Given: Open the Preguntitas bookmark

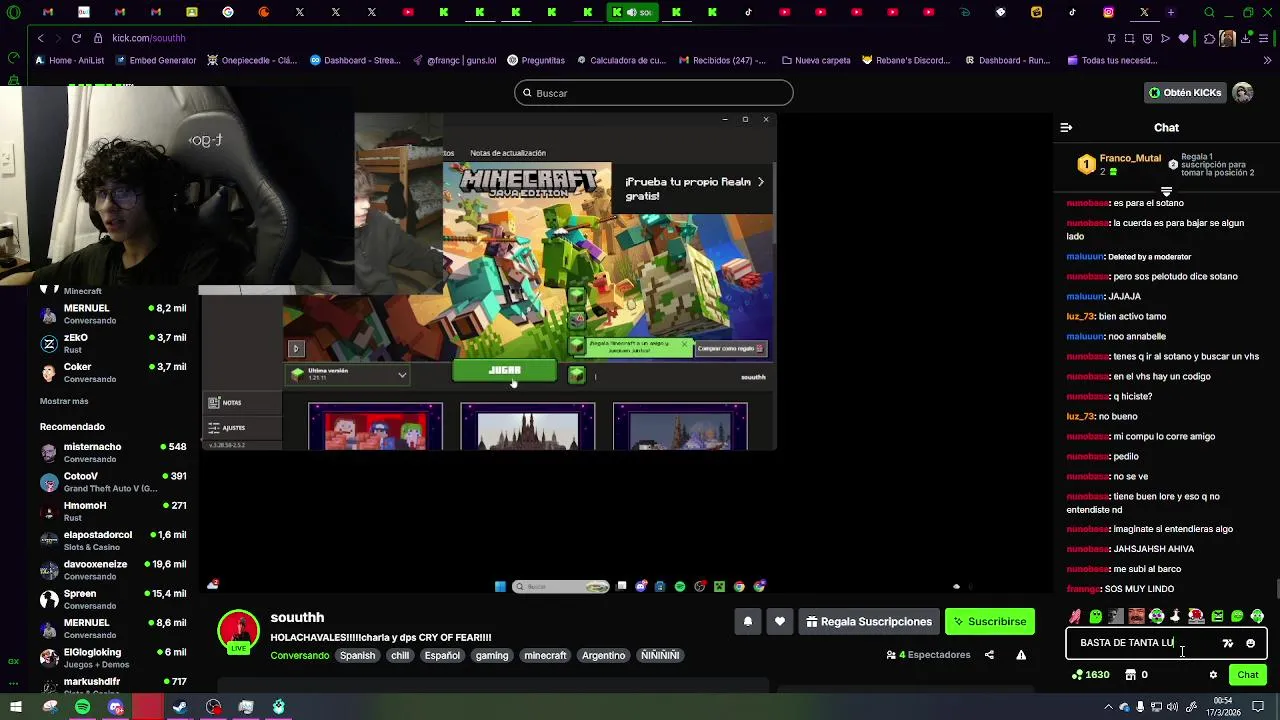Looking at the screenshot, I should (x=536, y=60).
